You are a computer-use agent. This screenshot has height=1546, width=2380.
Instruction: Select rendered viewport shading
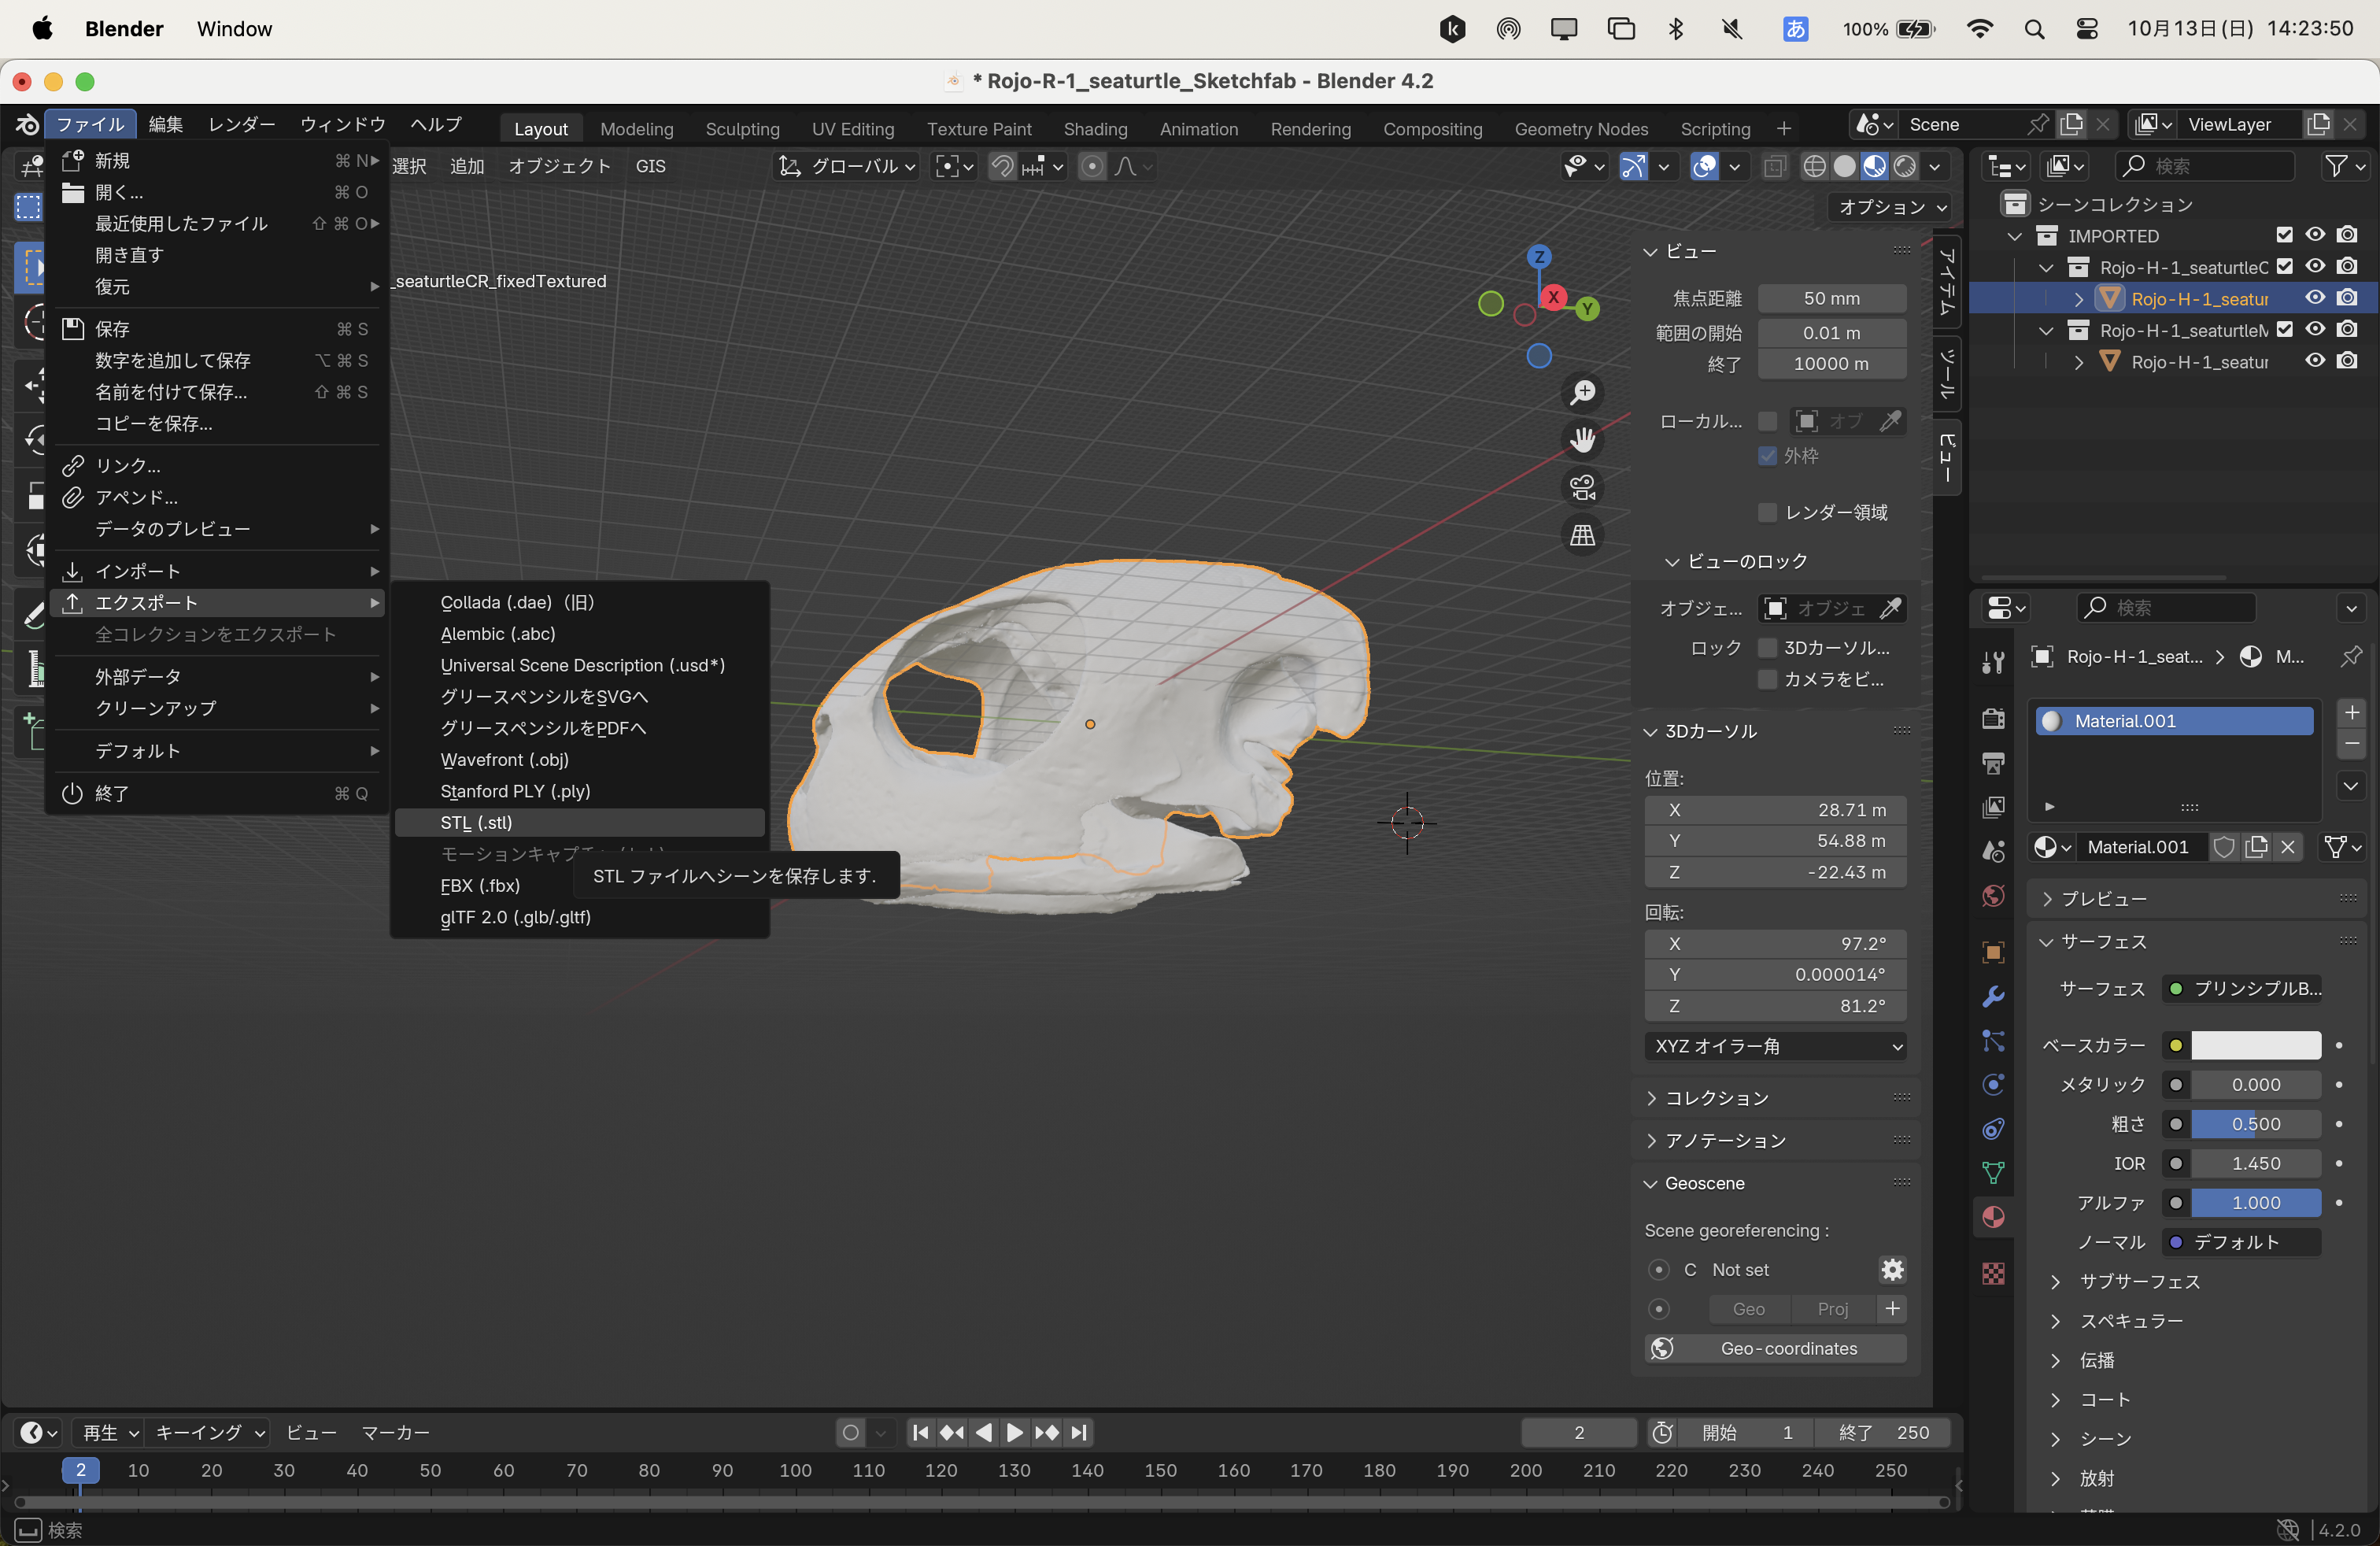click(x=1905, y=166)
